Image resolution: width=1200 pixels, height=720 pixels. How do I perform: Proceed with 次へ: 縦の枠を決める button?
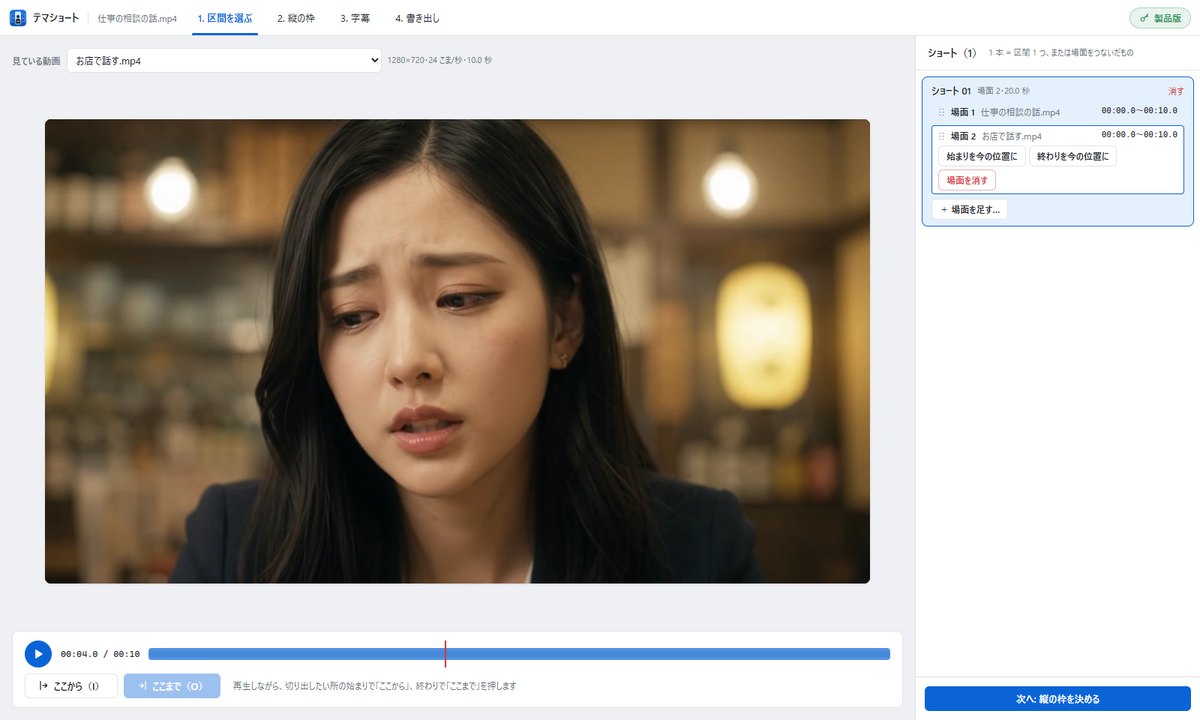click(x=1058, y=698)
